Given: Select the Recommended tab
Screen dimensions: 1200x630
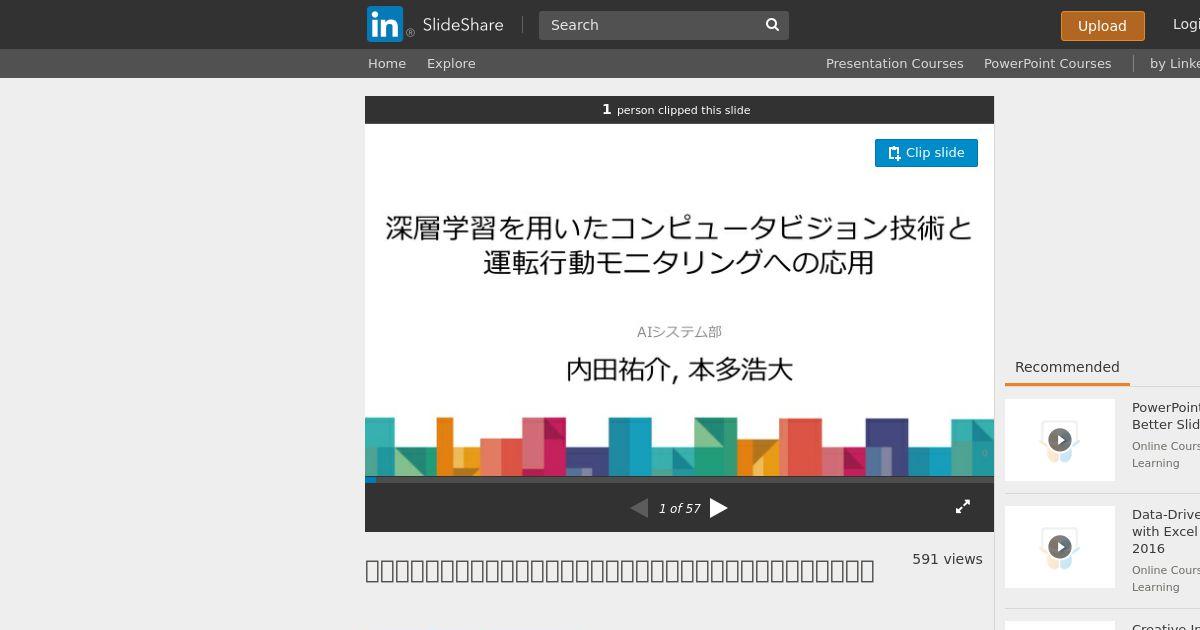Looking at the screenshot, I should [1067, 367].
